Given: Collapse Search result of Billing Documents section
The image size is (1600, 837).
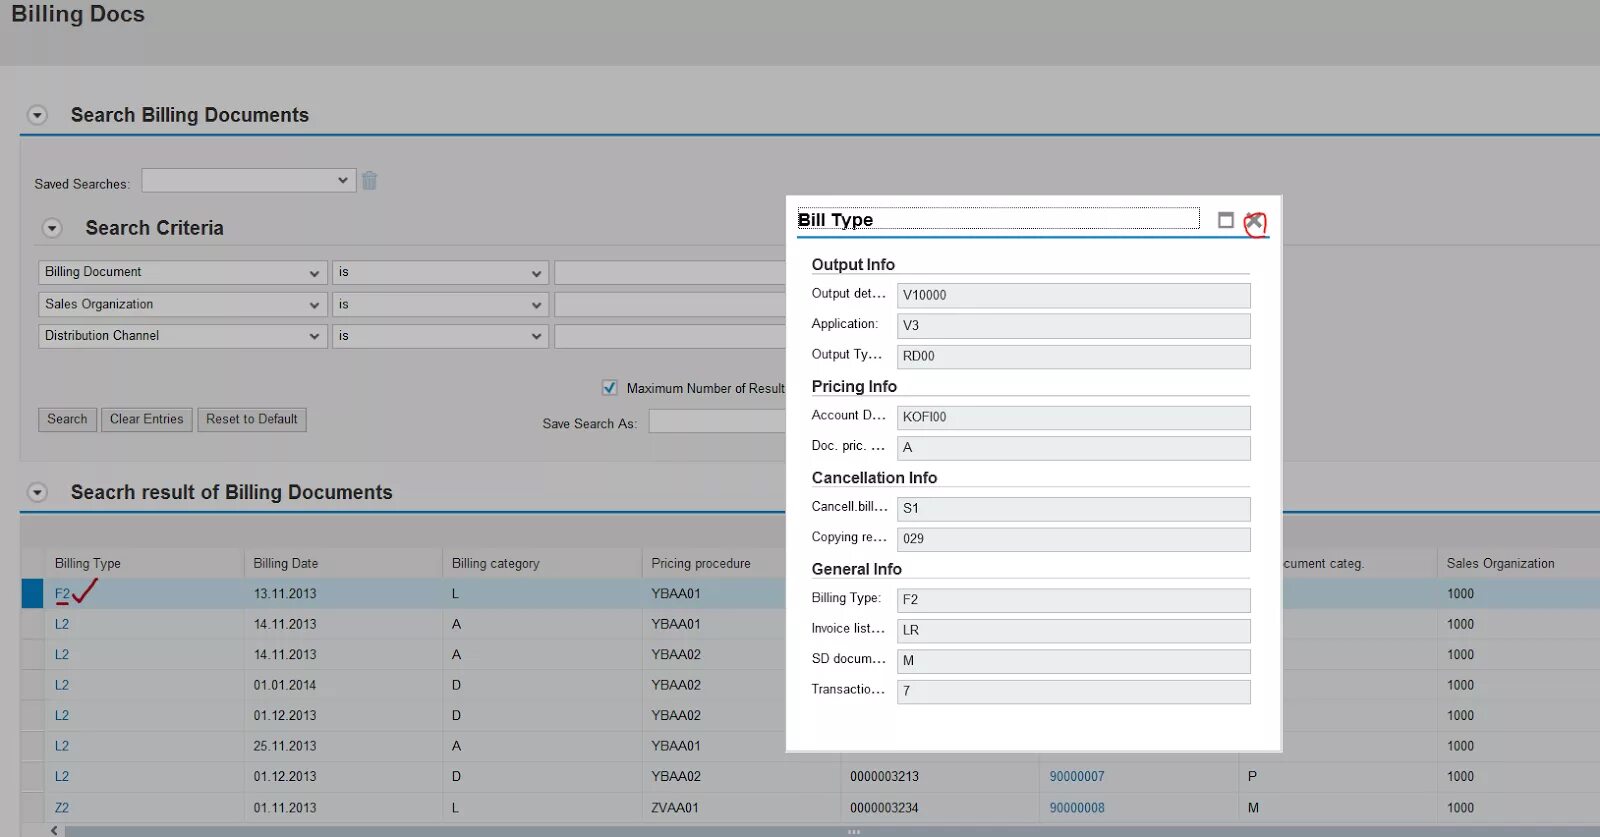Looking at the screenshot, I should (x=37, y=492).
